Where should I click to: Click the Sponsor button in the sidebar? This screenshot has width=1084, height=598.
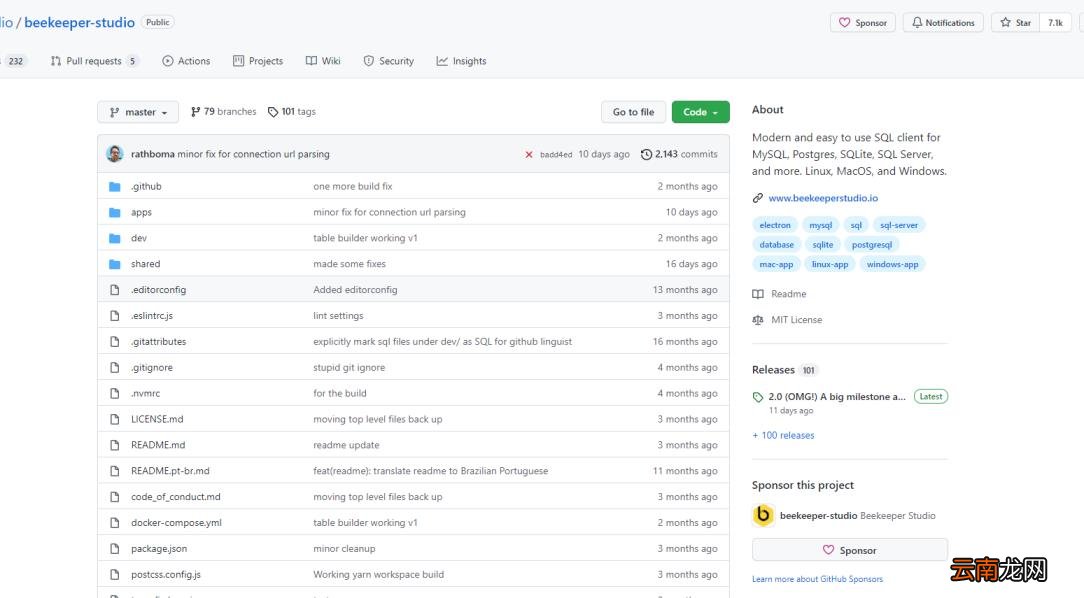tap(850, 550)
